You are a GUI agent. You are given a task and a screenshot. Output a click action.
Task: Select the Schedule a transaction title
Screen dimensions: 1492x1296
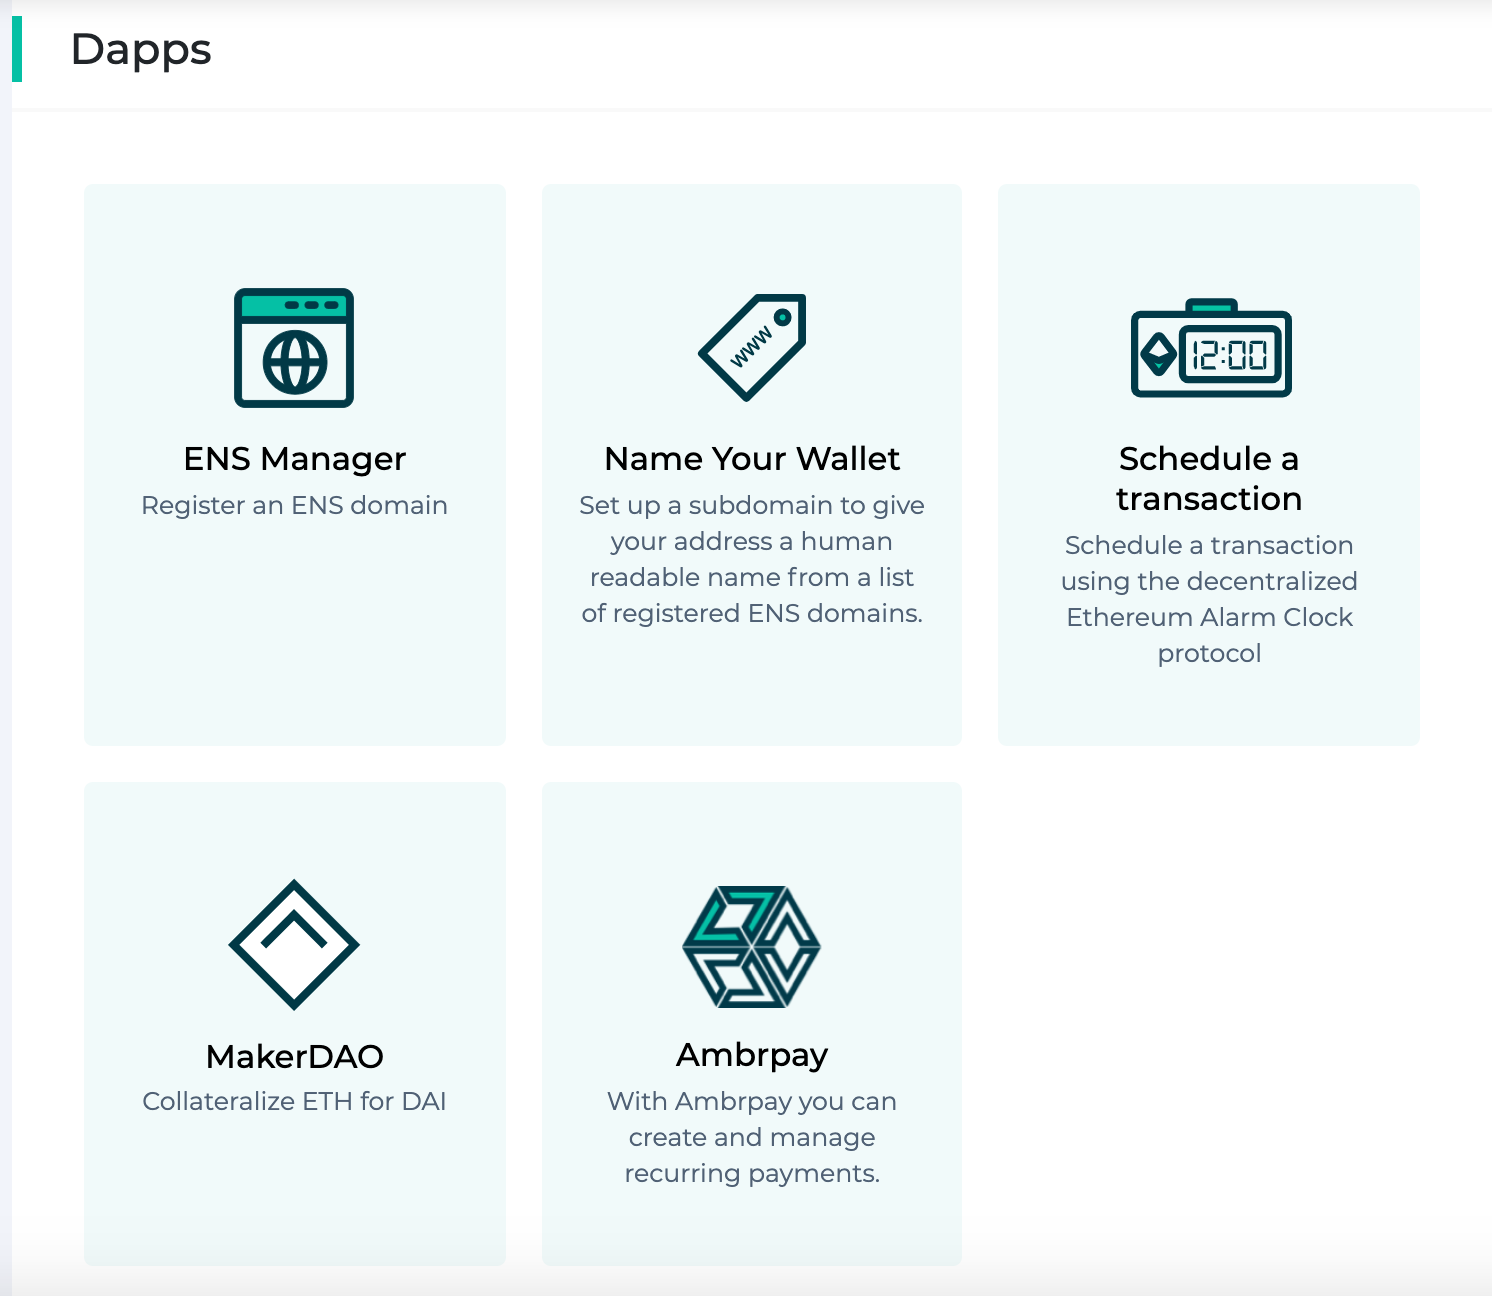(1209, 478)
